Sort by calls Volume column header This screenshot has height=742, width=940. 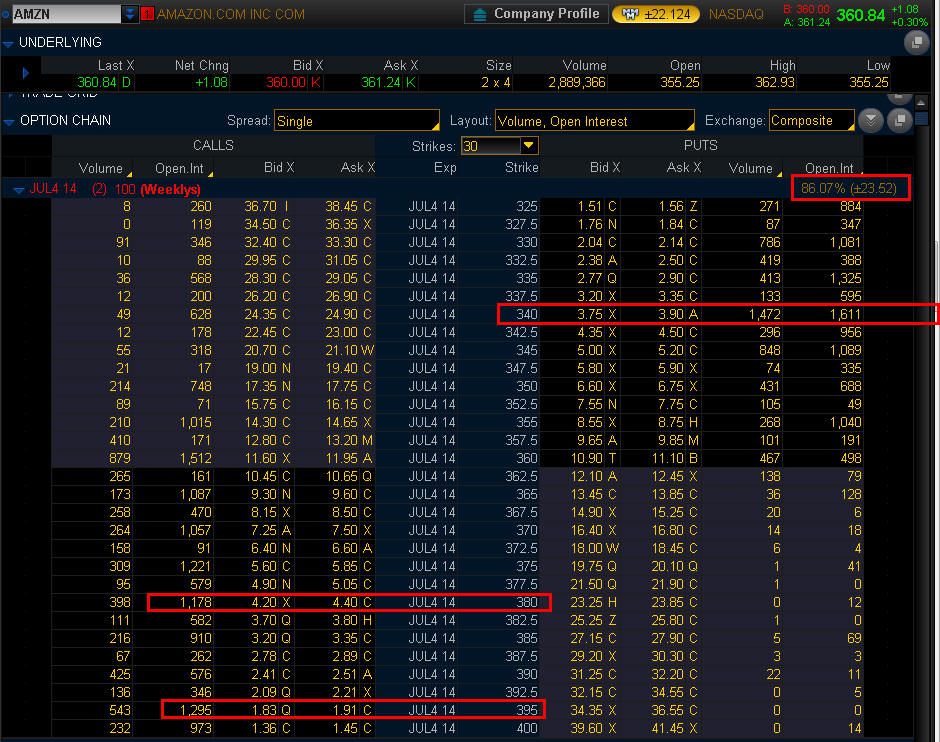100,168
